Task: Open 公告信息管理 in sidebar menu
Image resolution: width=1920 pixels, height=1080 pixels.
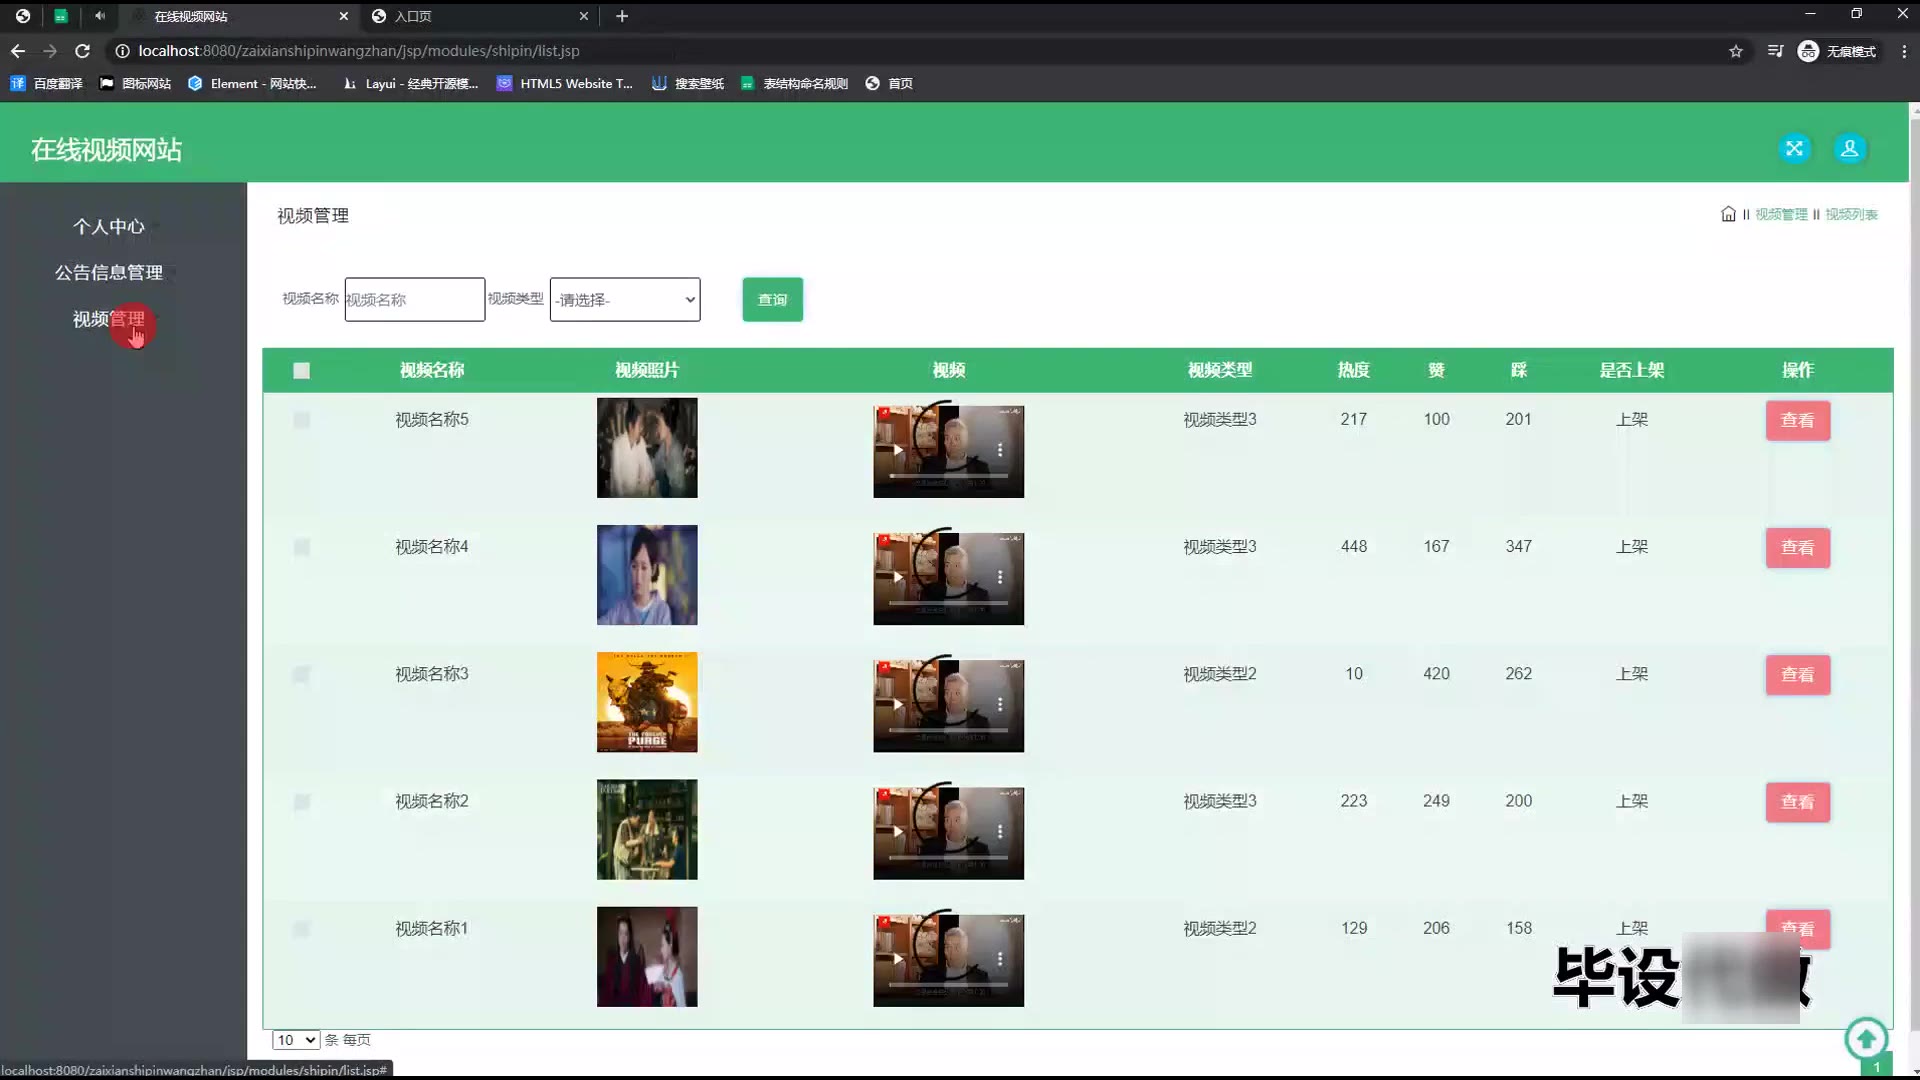Action: (109, 273)
